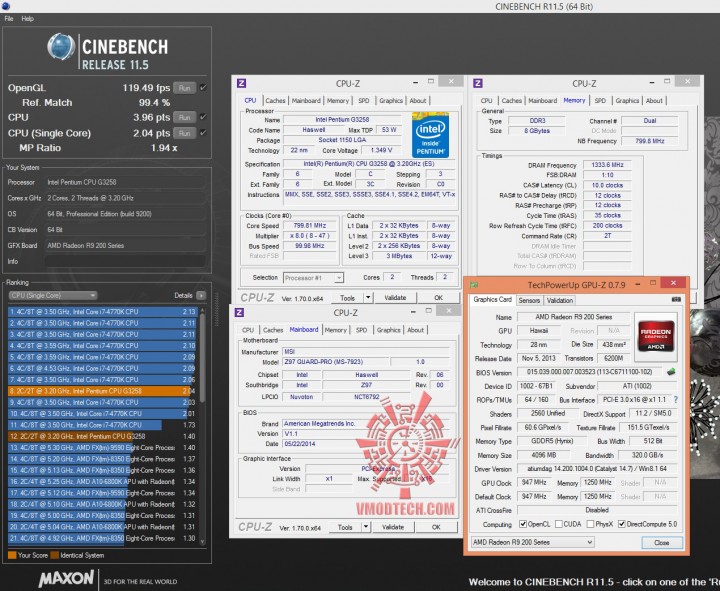This screenshot has width=720, height=591.
Task: Click the GPU-Z screenshot camera icon
Action: click(676, 299)
